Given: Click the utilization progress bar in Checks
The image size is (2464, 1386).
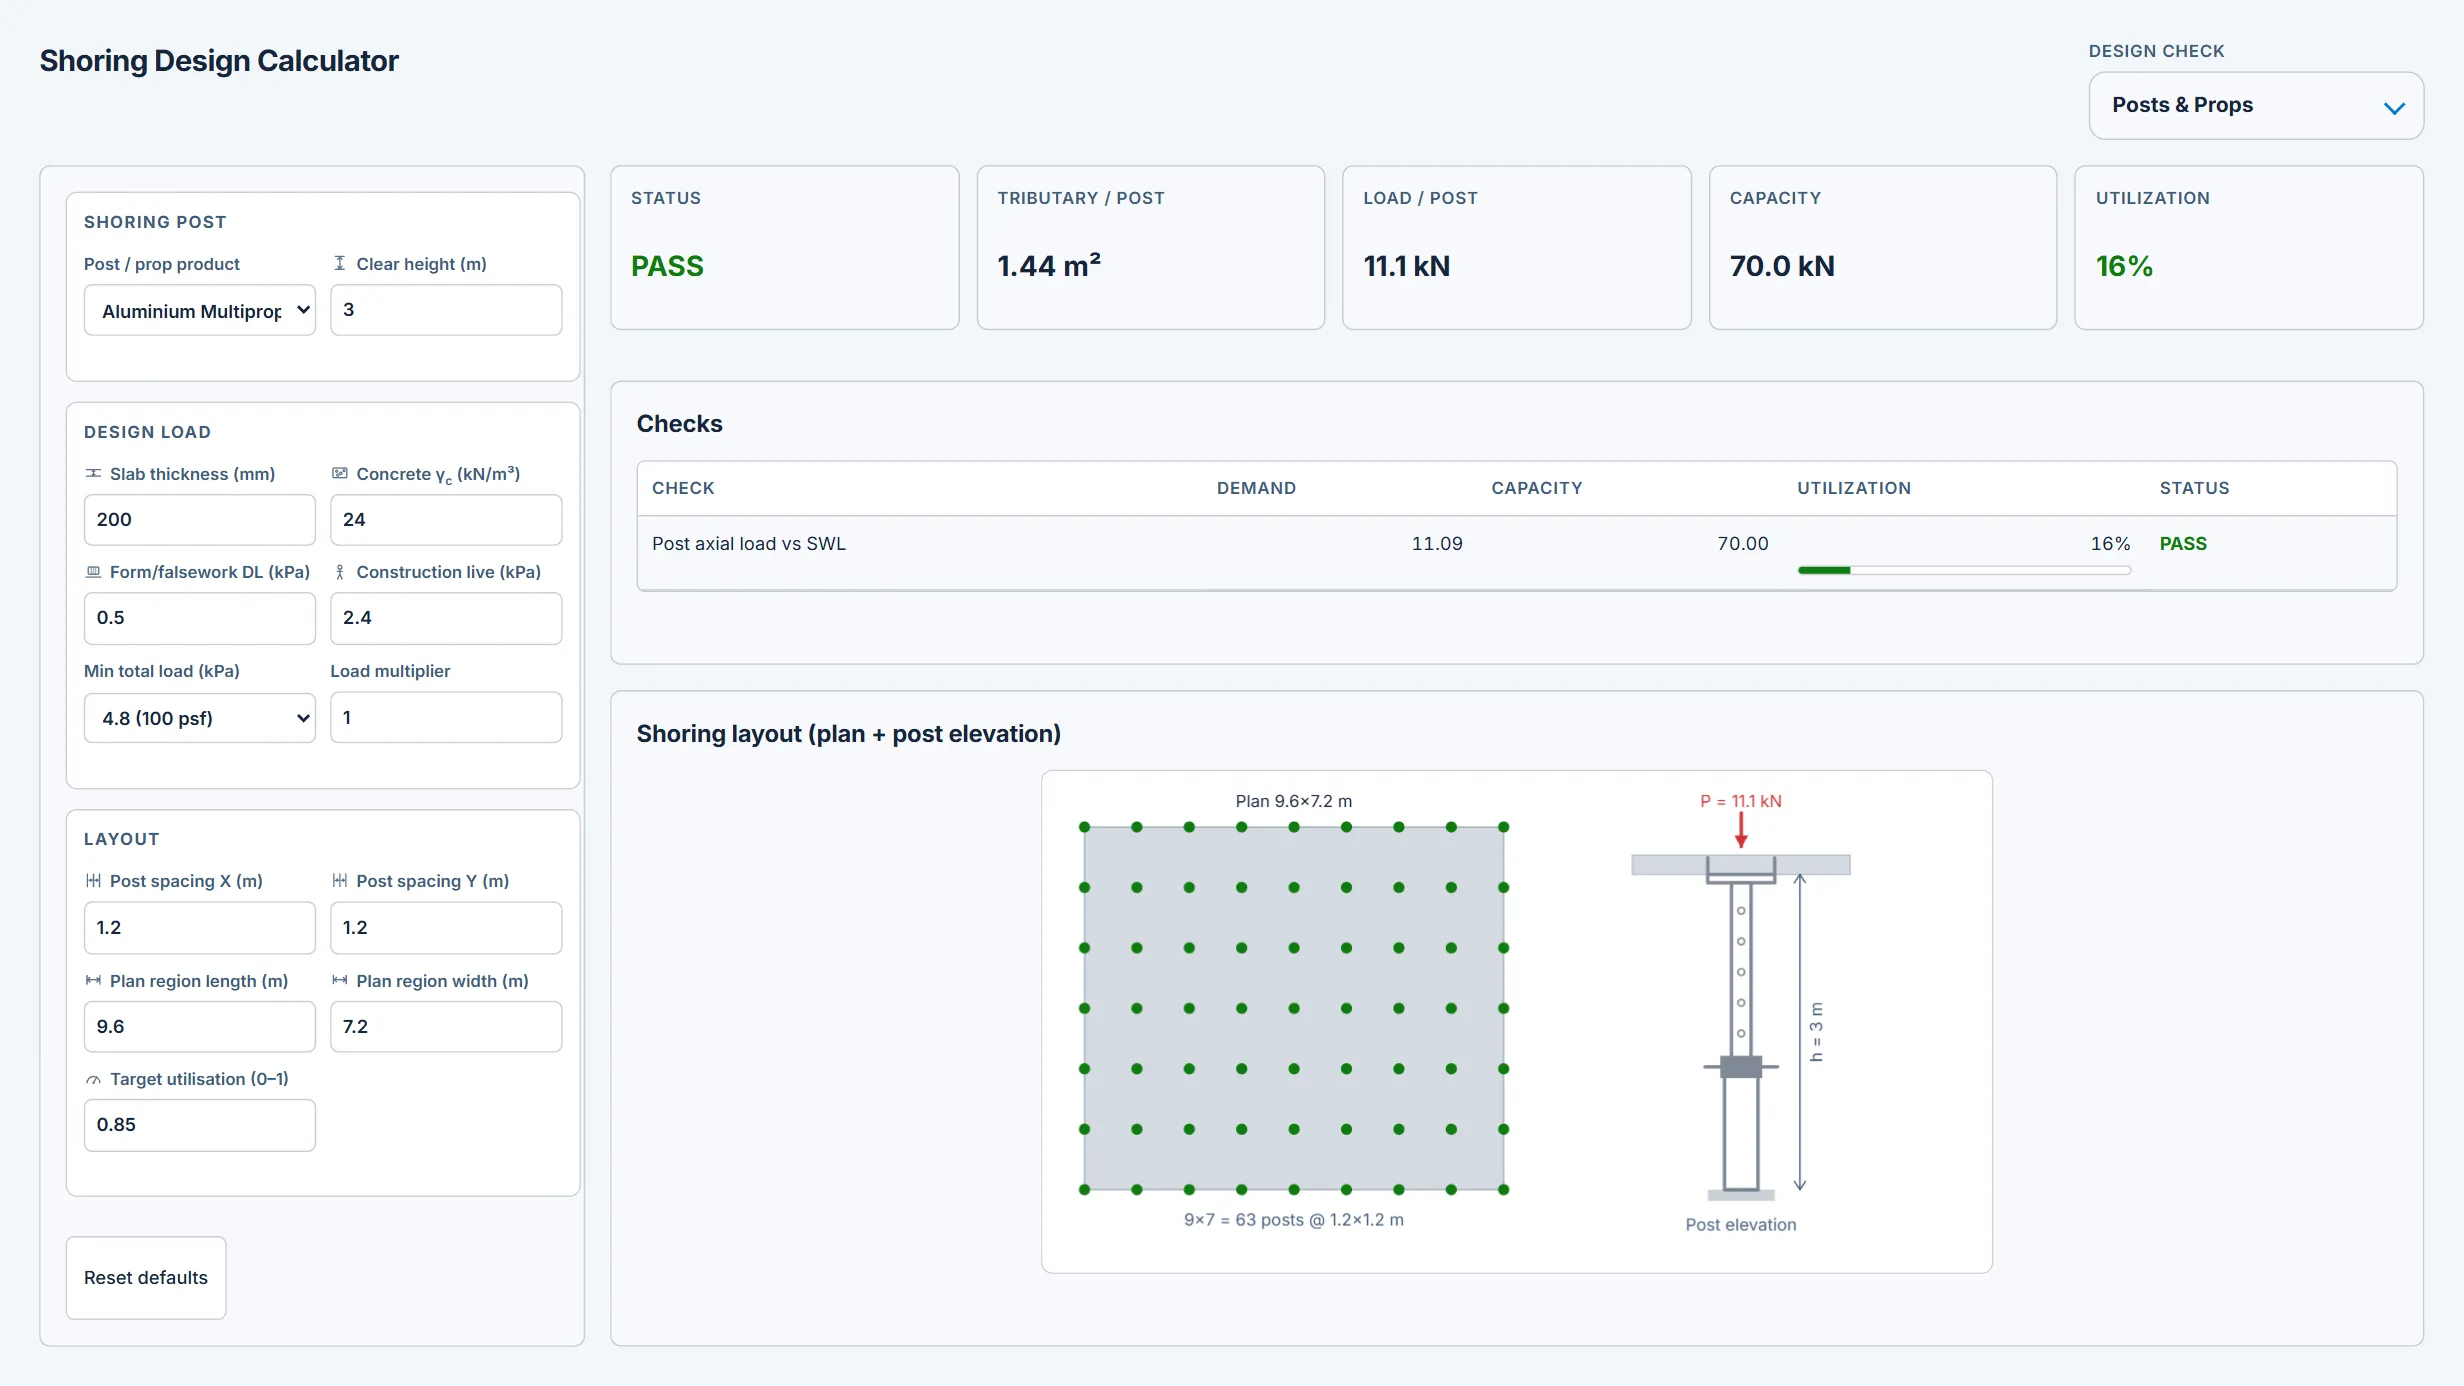Looking at the screenshot, I should pyautogui.click(x=1964, y=570).
